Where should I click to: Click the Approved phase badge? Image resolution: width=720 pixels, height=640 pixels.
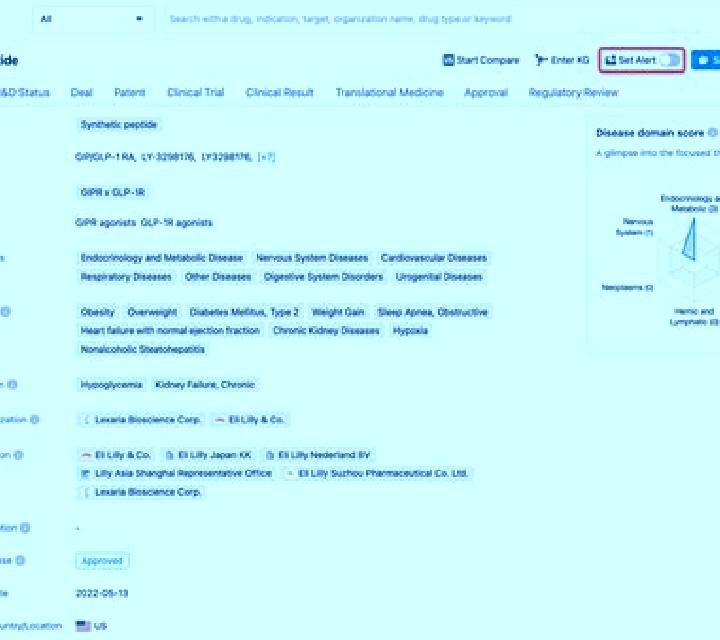tap(102, 561)
